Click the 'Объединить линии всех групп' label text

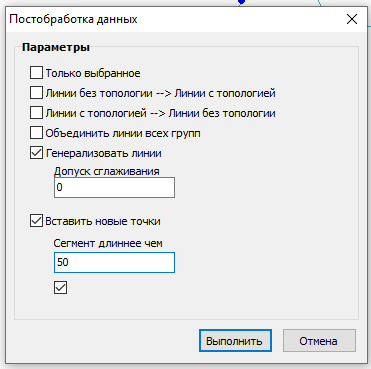tap(123, 133)
